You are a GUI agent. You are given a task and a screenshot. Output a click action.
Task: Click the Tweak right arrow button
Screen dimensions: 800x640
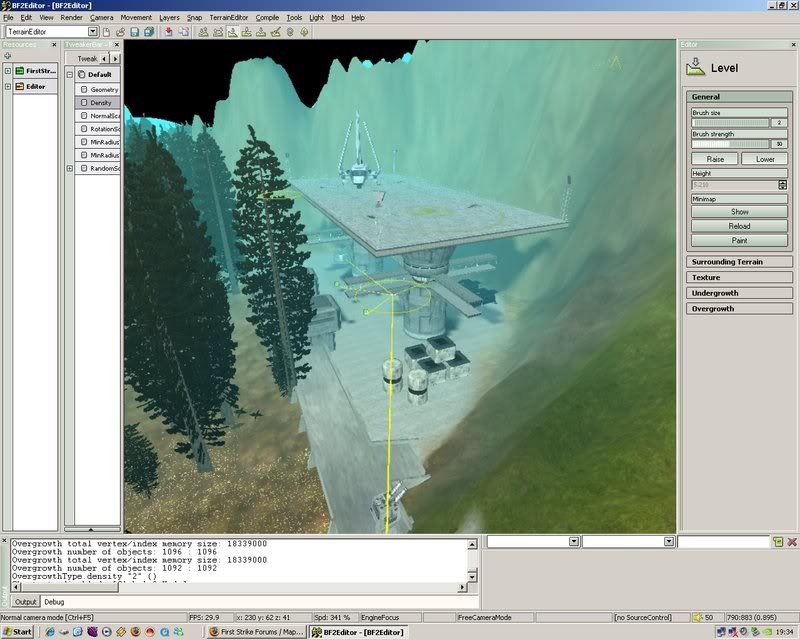[115, 59]
